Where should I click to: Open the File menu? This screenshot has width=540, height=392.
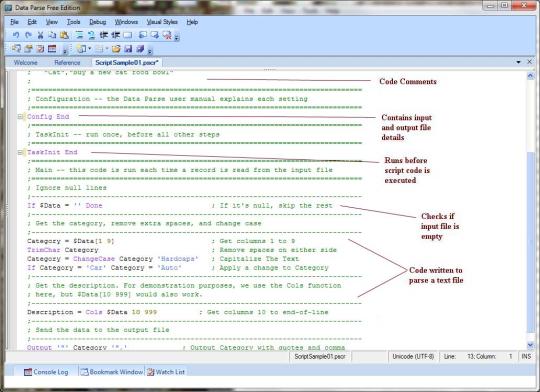click(x=14, y=22)
